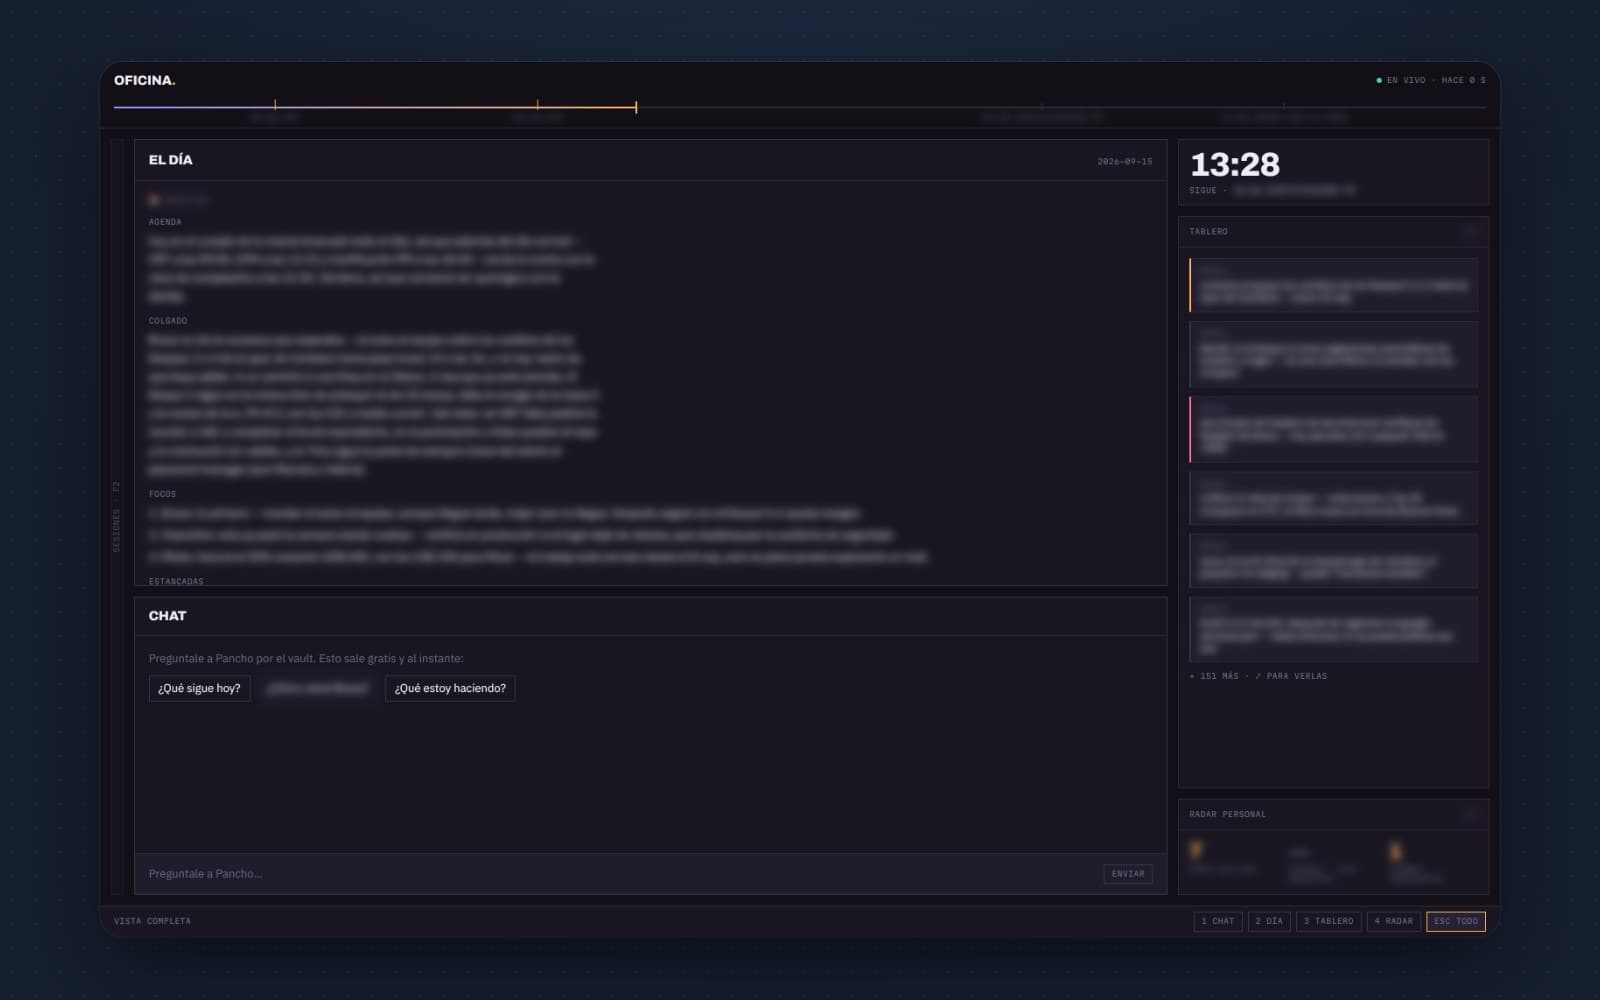Open the Tablero card with orange accent
Viewport: 1600px width, 1000px height.
coord(1333,285)
